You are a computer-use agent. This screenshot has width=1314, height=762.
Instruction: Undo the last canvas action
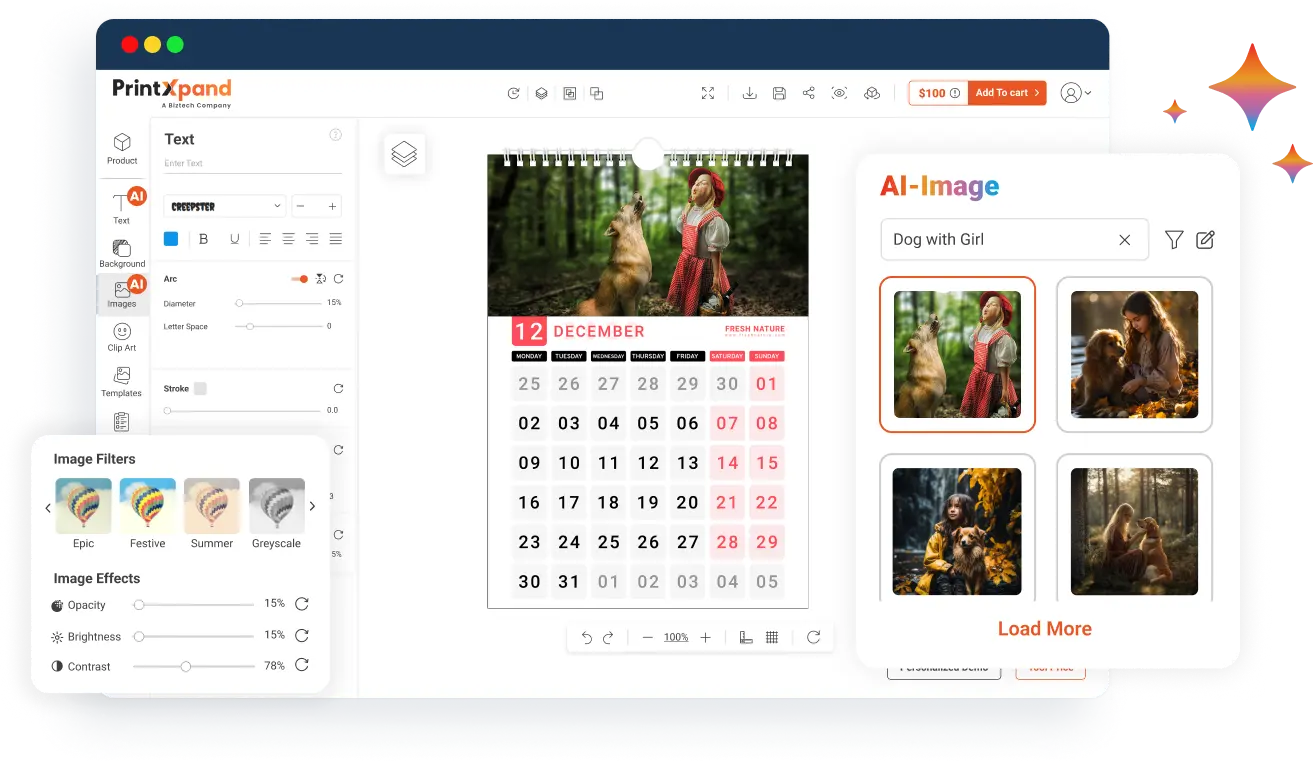[587, 637]
